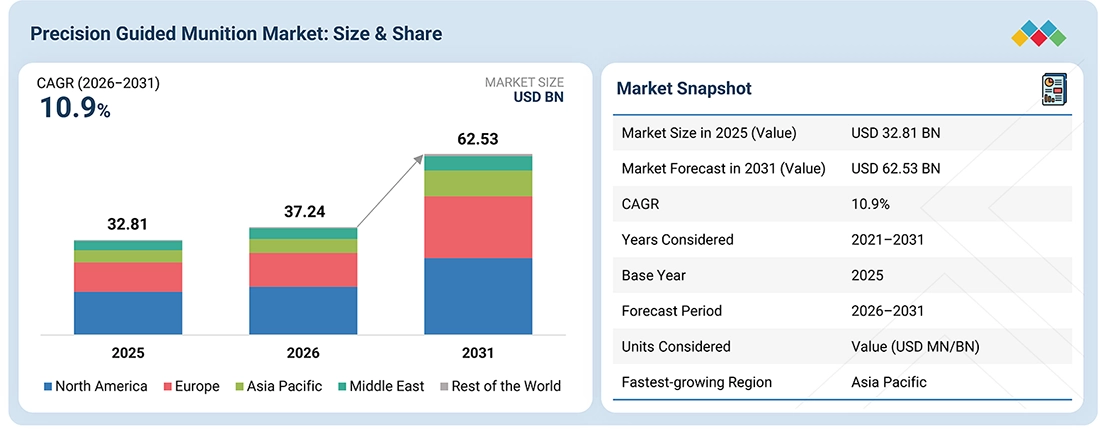The image size is (1100, 429).
Task: Click the USD 32.81 BN table value
Action: point(895,132)
